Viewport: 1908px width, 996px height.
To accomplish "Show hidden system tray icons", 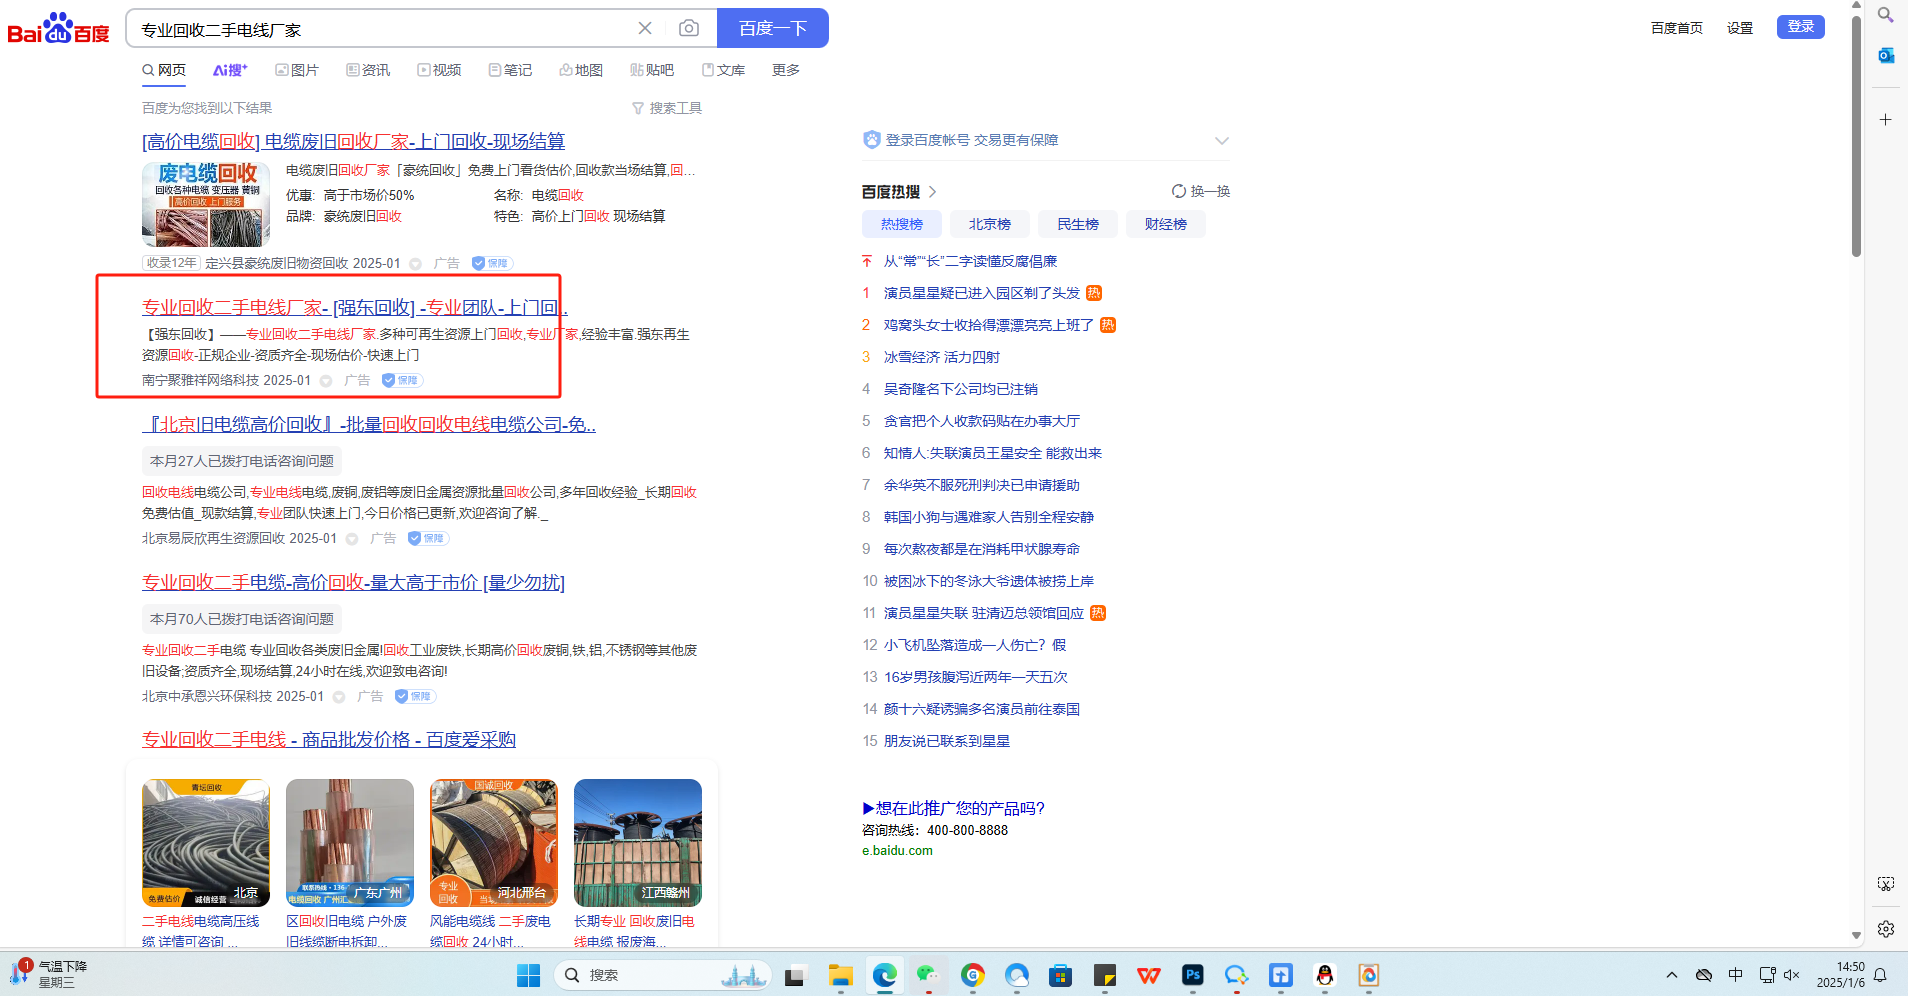I will pos(1671,975).
